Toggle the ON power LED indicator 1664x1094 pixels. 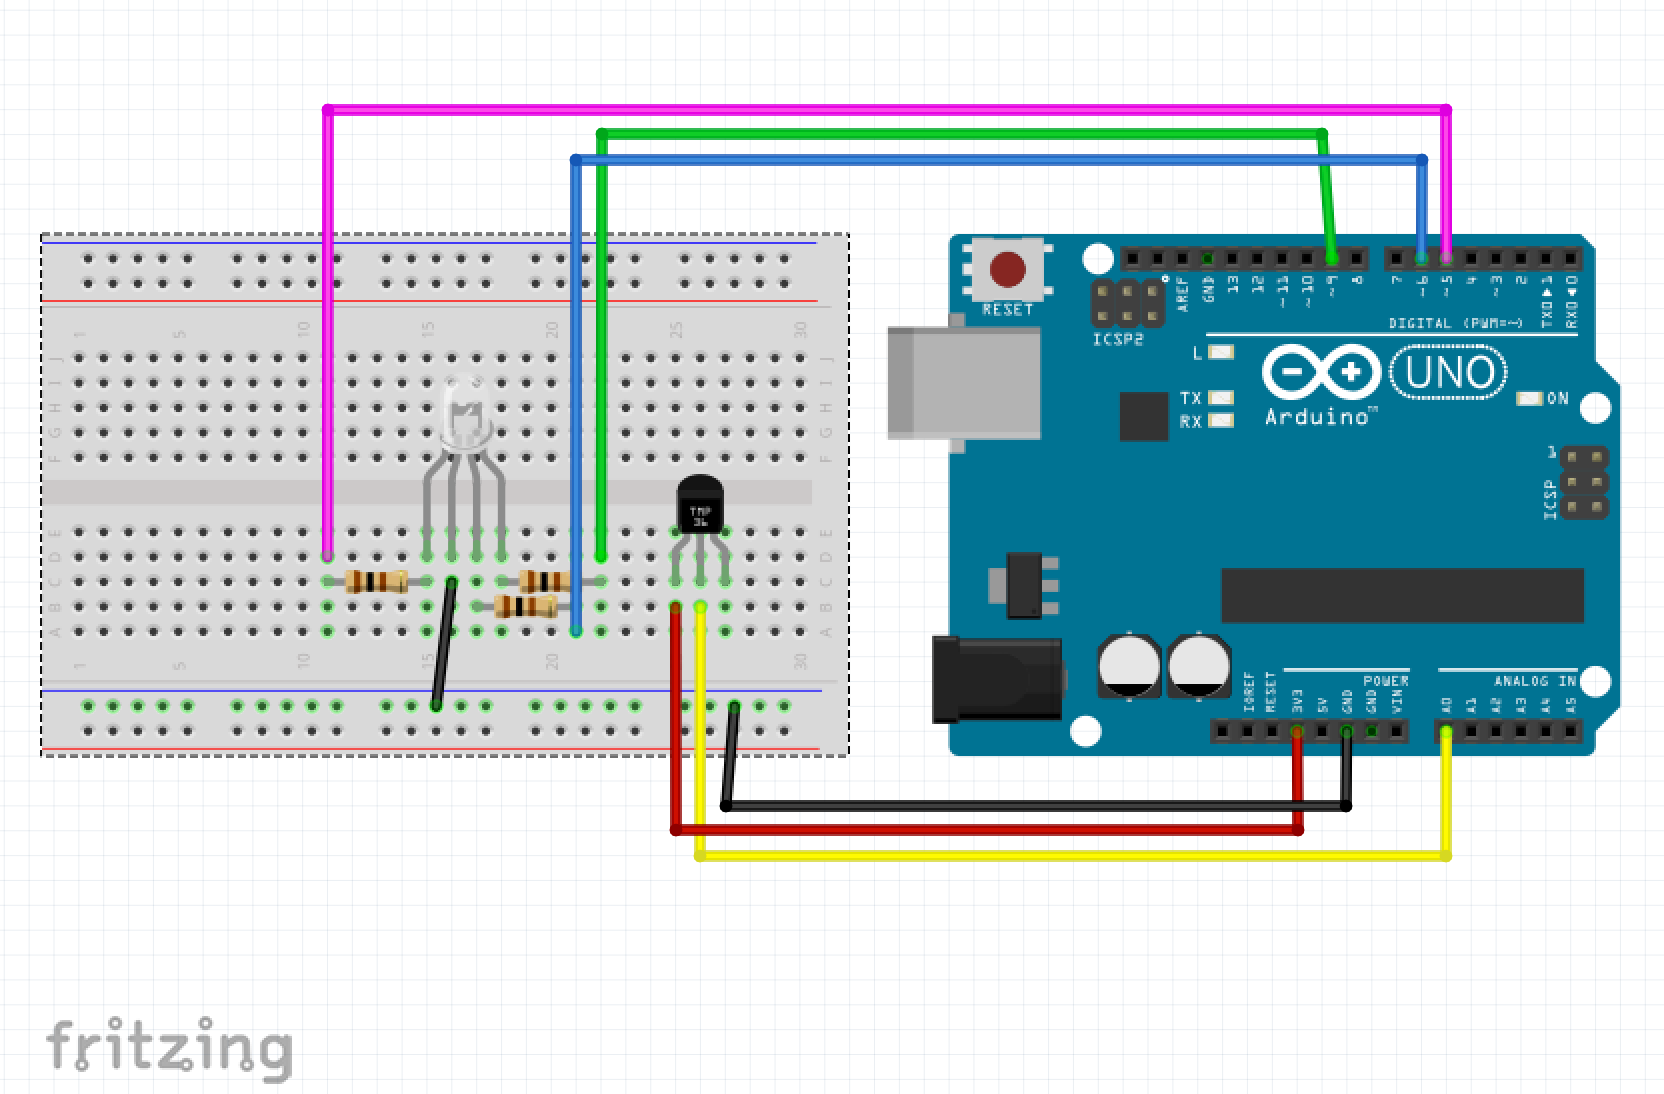point(1530,398)
